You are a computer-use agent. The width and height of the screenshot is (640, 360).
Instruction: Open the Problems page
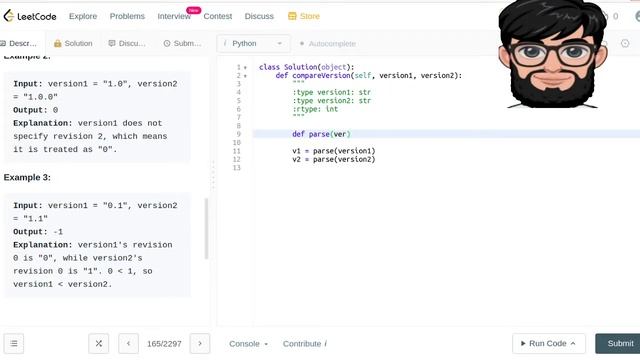(127, 16)
